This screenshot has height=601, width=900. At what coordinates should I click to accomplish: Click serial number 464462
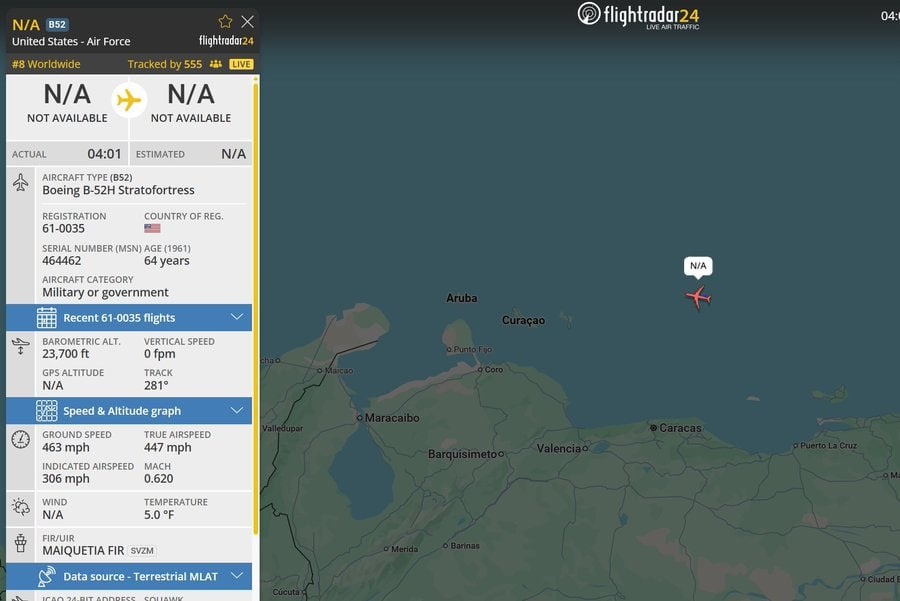click(61, 261)
